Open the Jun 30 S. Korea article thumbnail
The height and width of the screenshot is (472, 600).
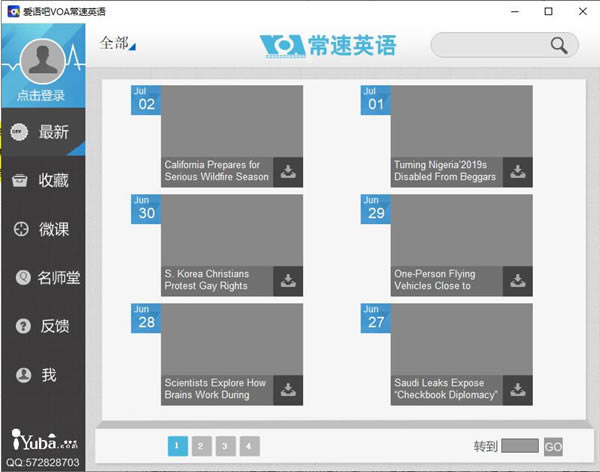point(232,230)
